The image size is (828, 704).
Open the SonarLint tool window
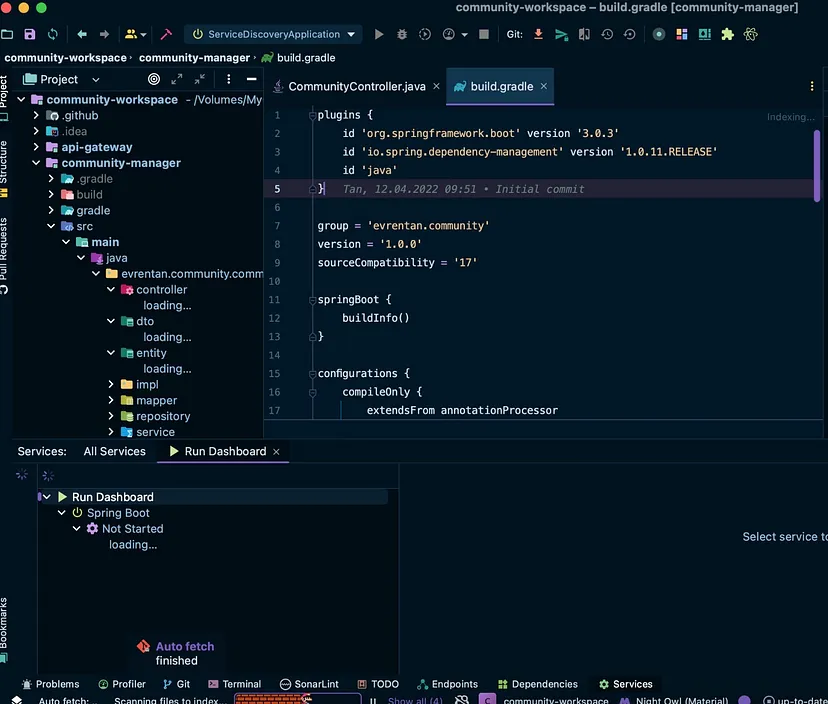319,684
